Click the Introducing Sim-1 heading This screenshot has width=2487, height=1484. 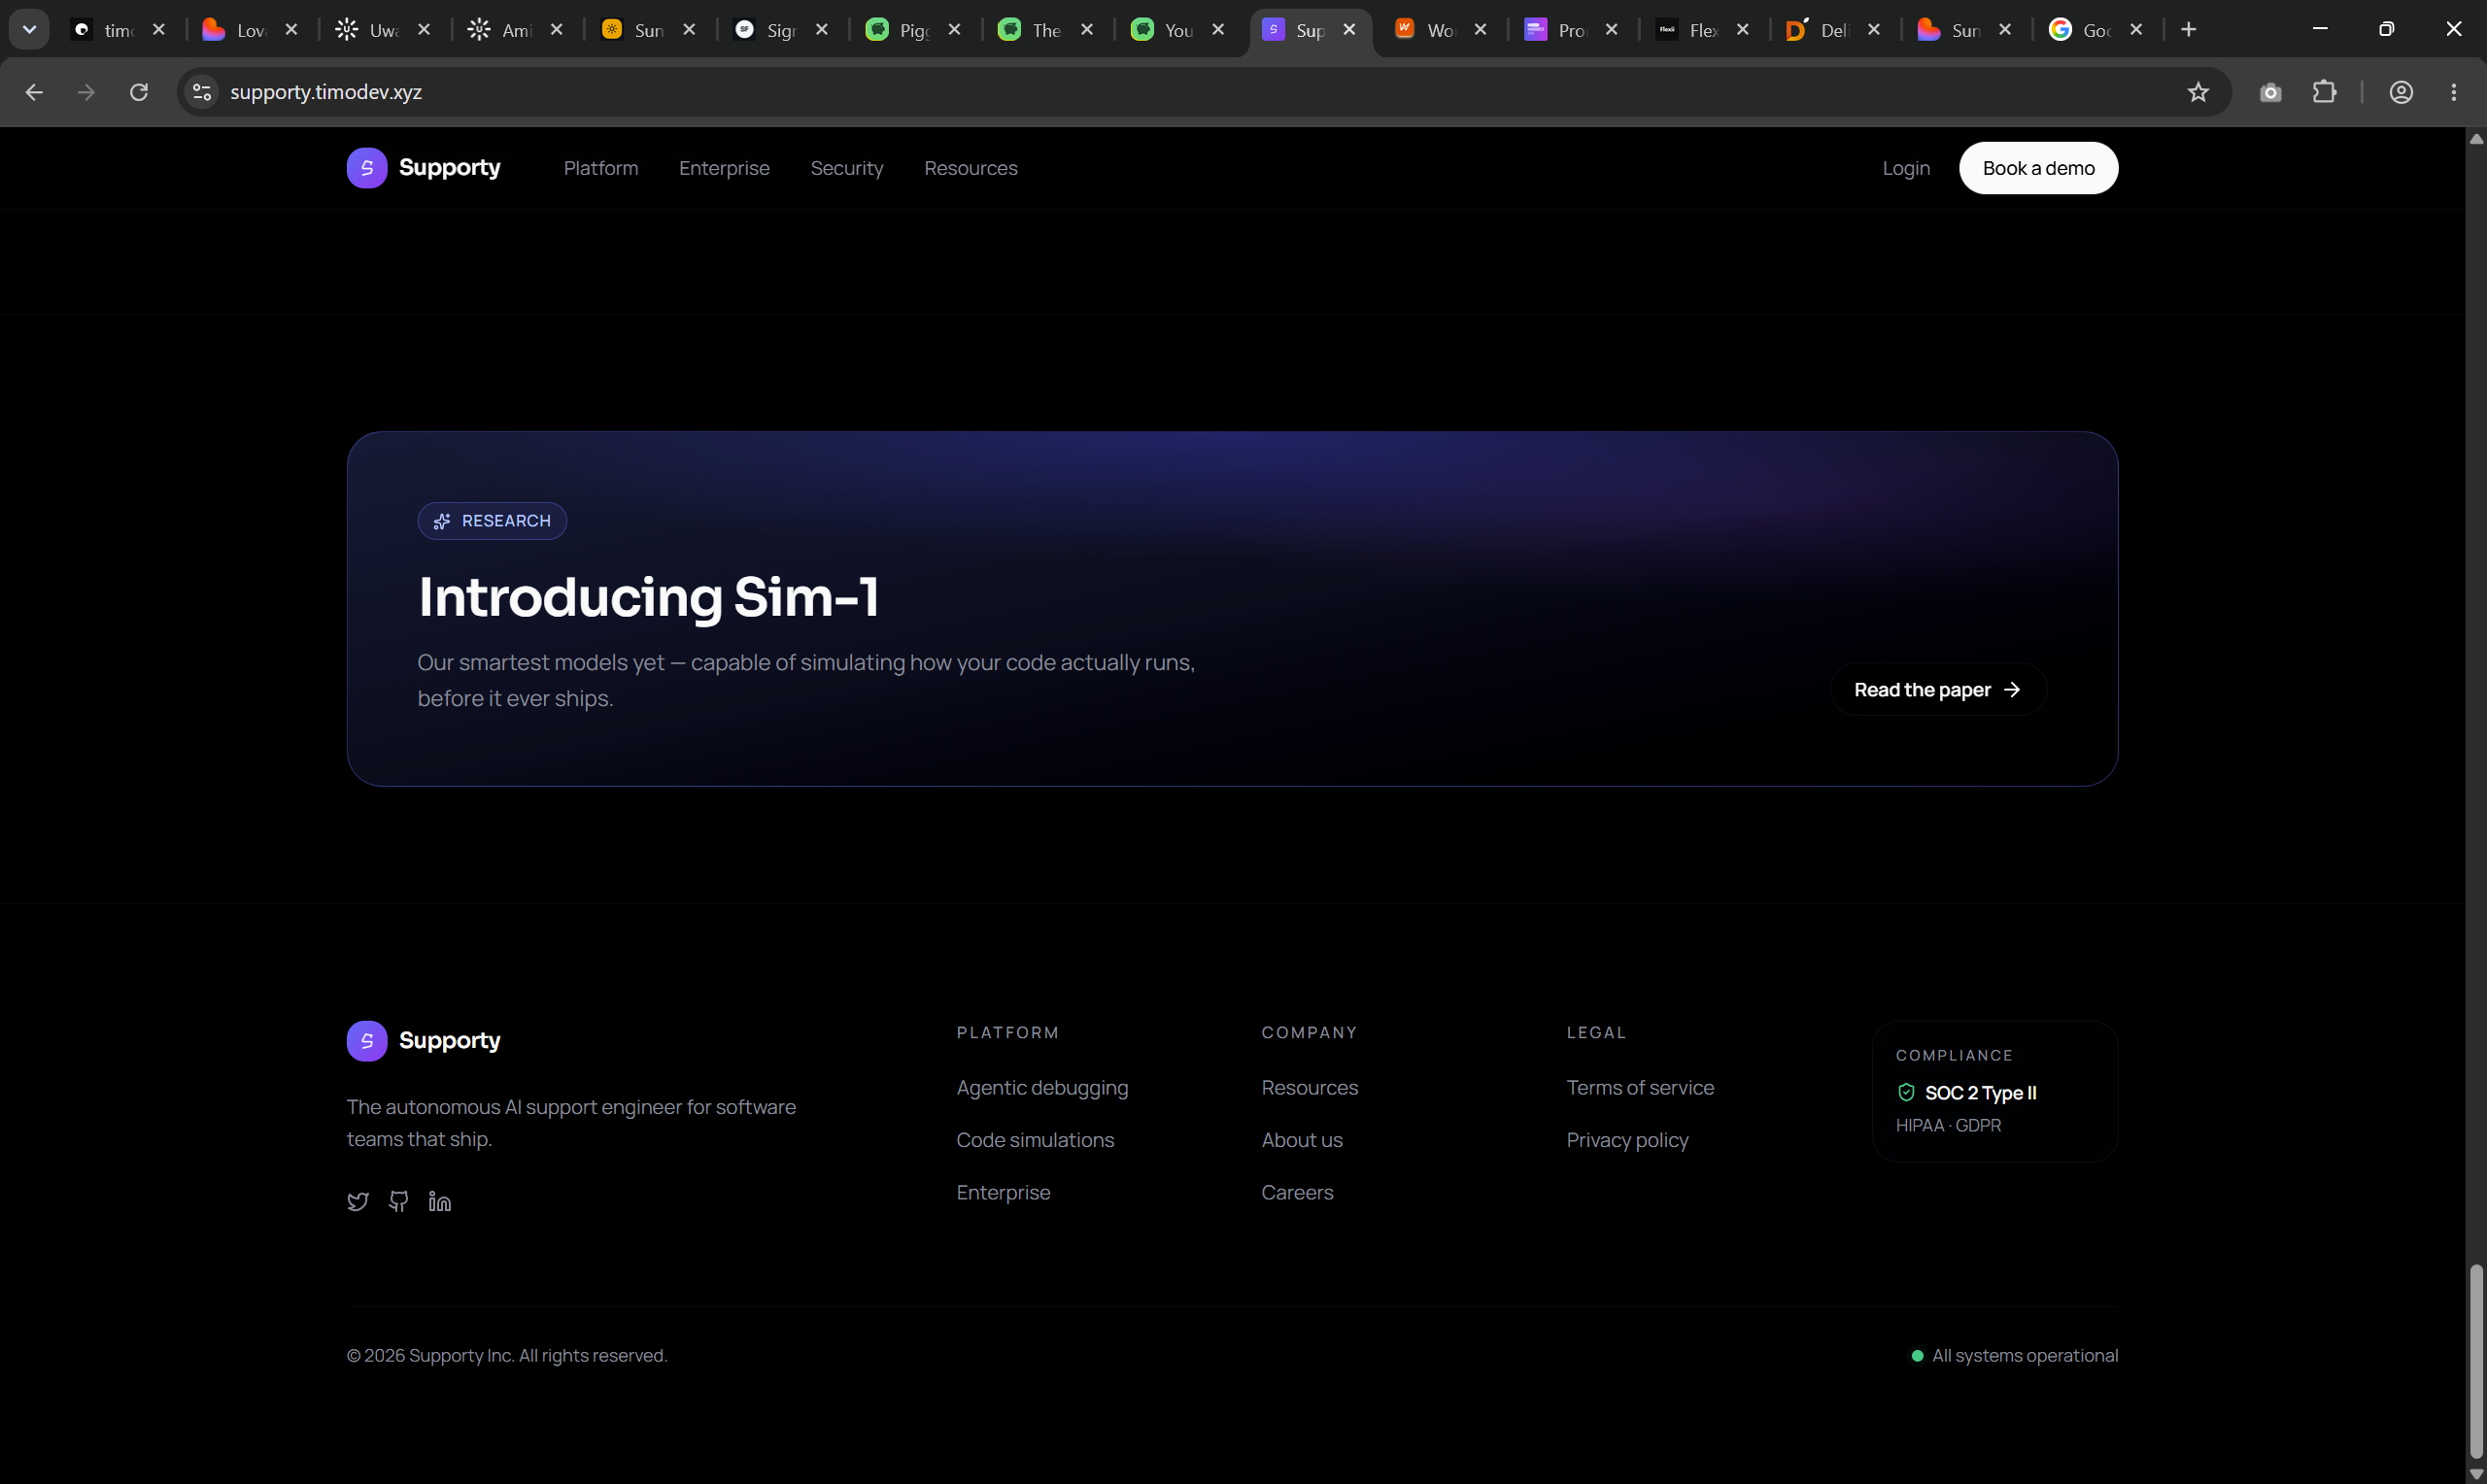click(x=648, y=598)
